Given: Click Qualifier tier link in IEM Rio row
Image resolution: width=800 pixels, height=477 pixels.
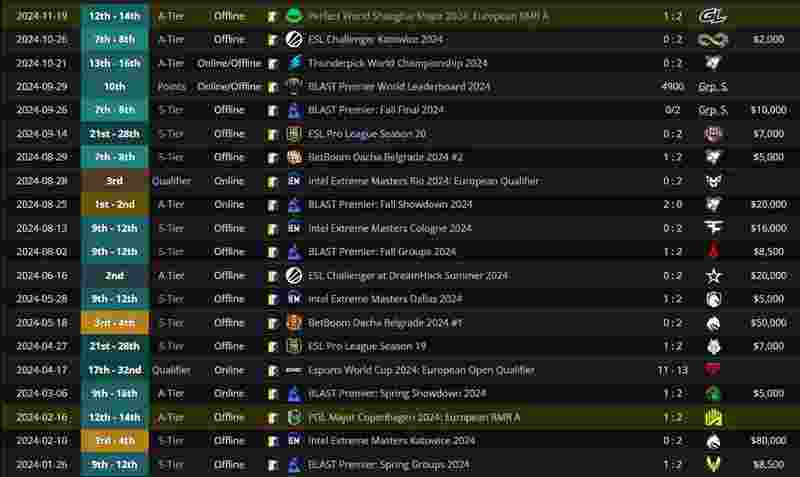Looking at the screenshot, I should 171,181.
